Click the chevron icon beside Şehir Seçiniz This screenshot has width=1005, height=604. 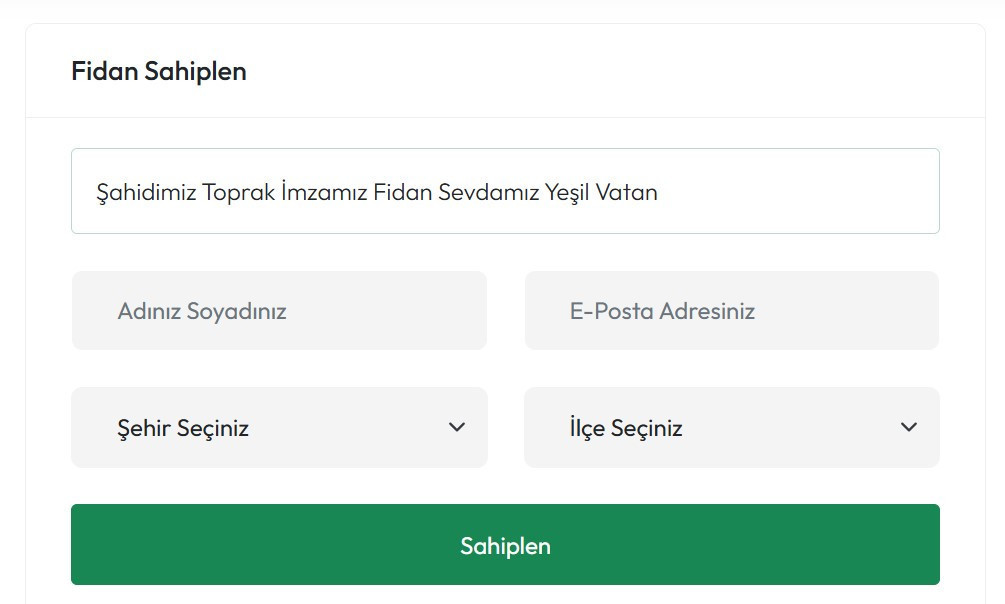[457, 427]
